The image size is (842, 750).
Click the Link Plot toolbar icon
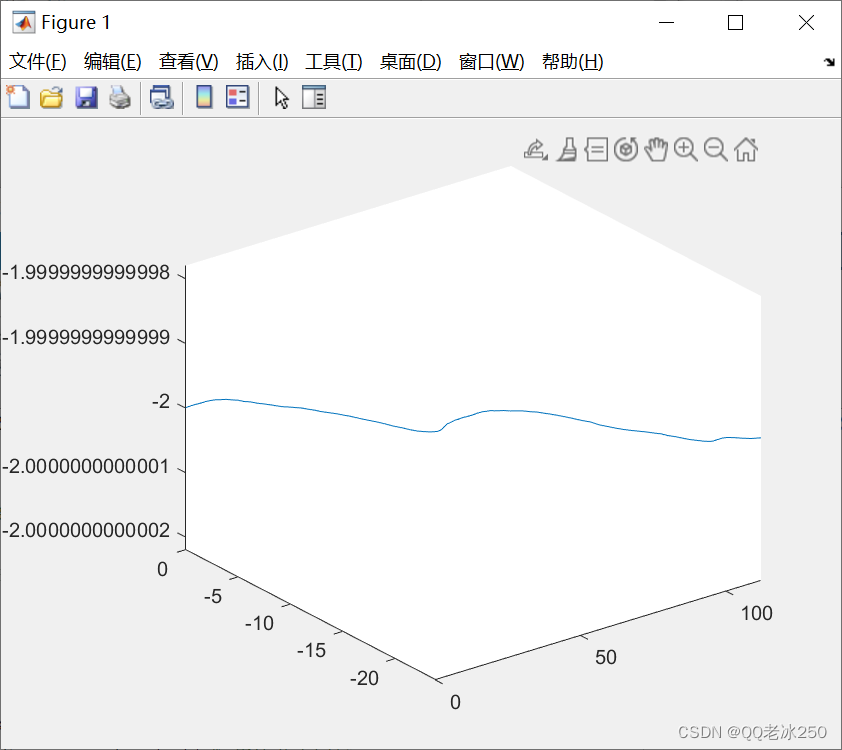pos(162,98)
